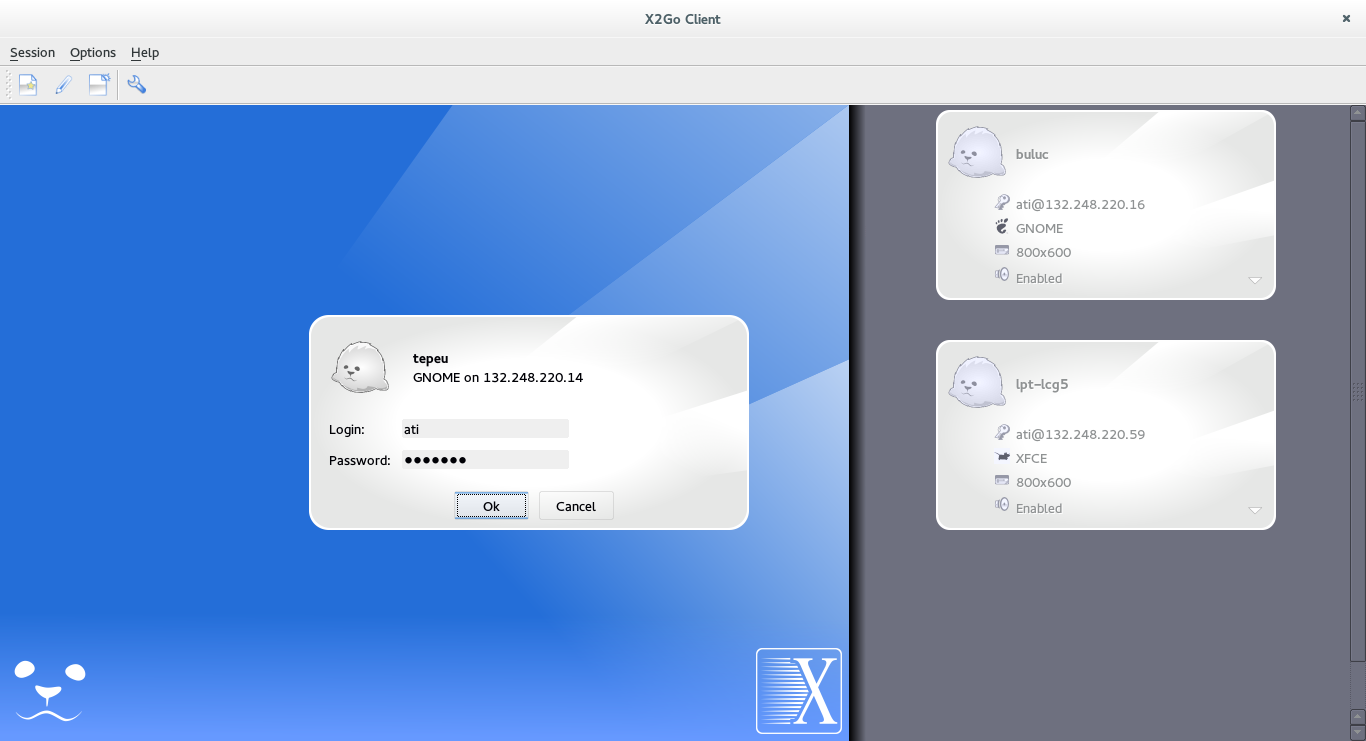Open the Session menu
Viewport: 1366px width, 741px height.
point(32,52)
